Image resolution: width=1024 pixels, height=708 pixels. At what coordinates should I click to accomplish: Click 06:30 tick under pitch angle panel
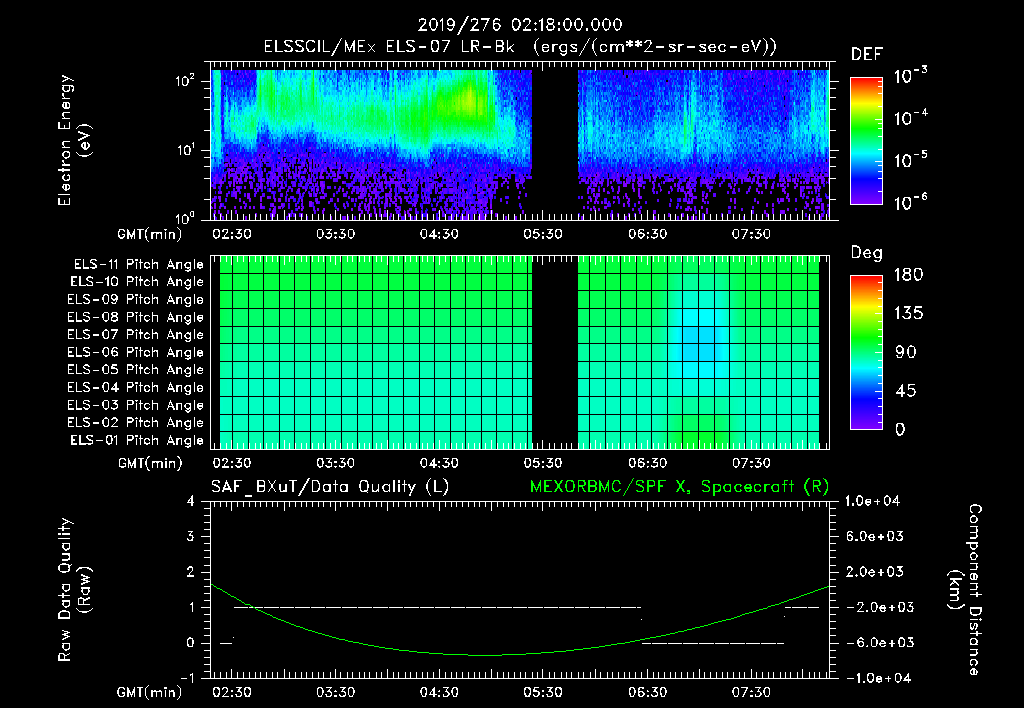click(647, 463)
